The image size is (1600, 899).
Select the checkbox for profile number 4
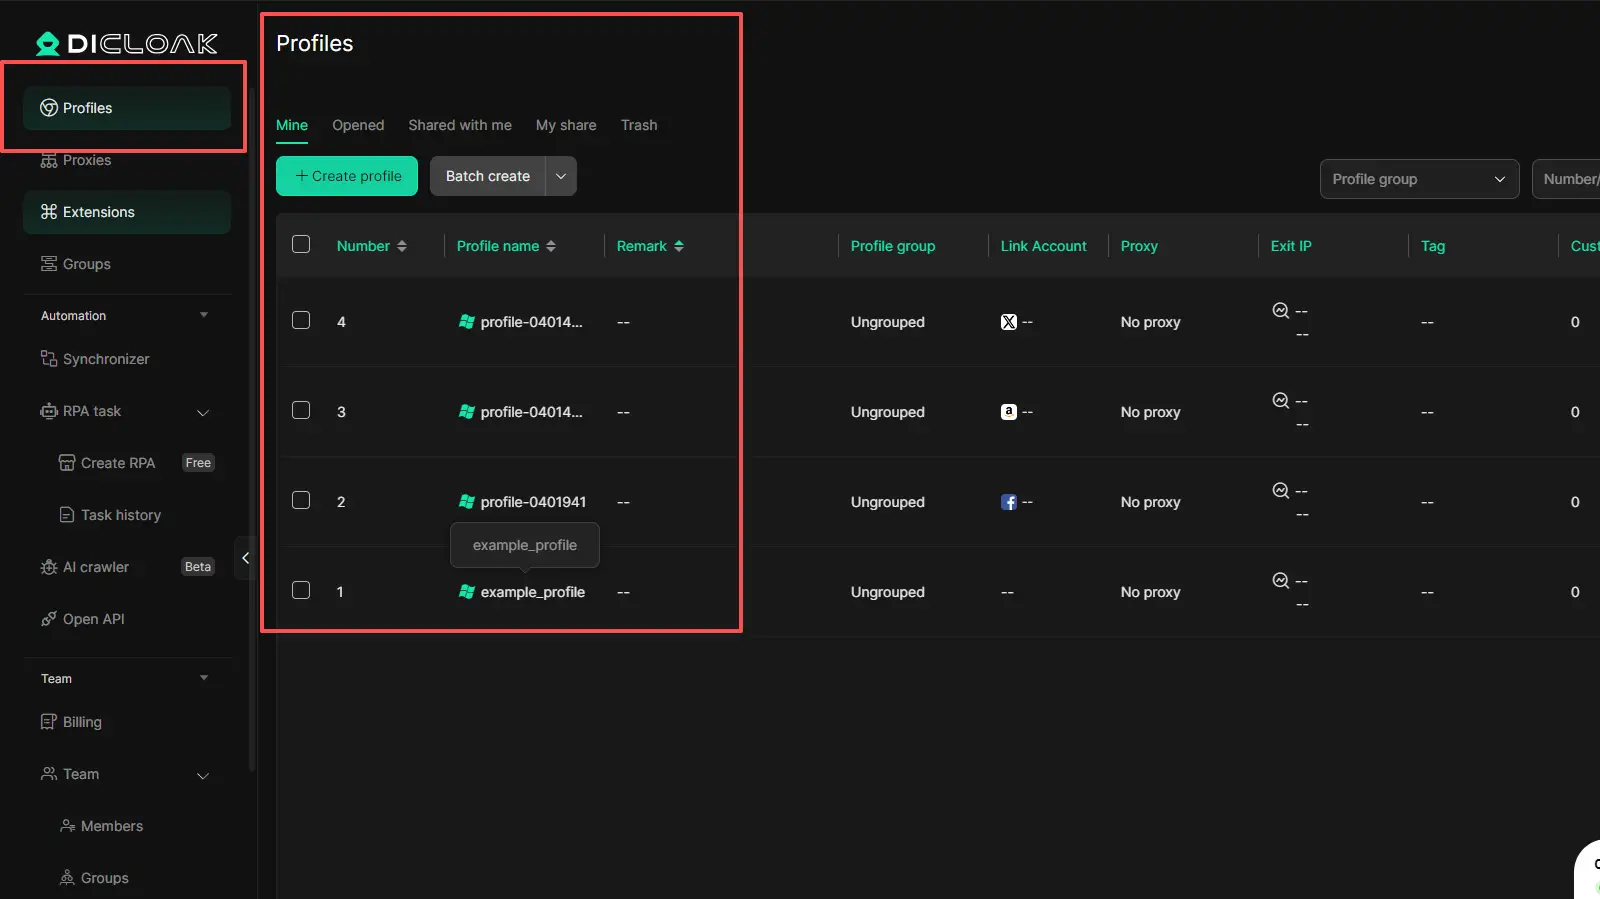tap(301, 321)
